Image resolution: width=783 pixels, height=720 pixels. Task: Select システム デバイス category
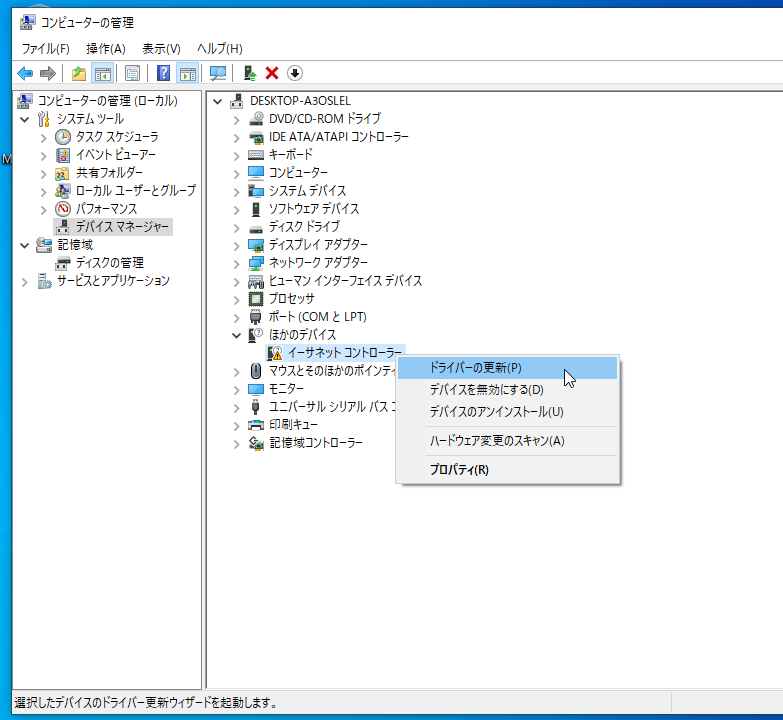307,191
